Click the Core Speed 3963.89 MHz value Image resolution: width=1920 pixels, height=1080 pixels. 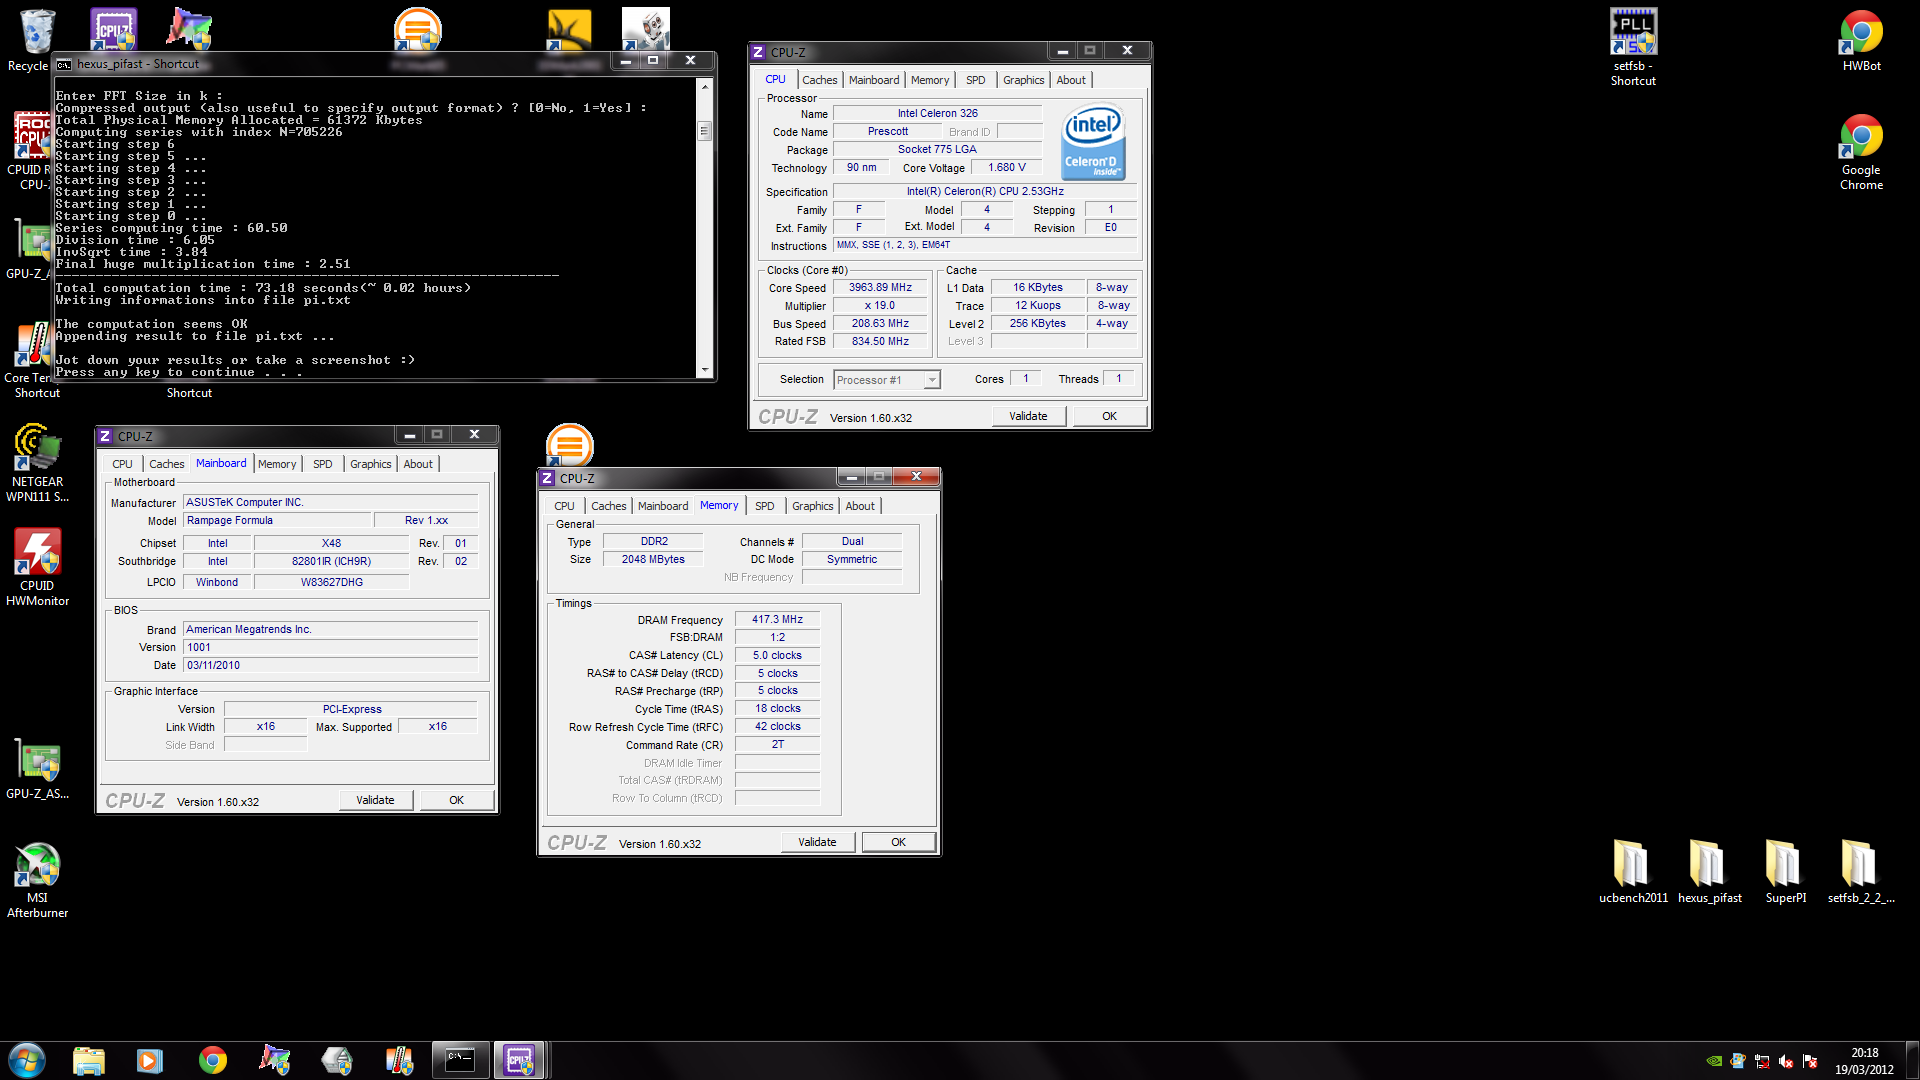point(880,288)
